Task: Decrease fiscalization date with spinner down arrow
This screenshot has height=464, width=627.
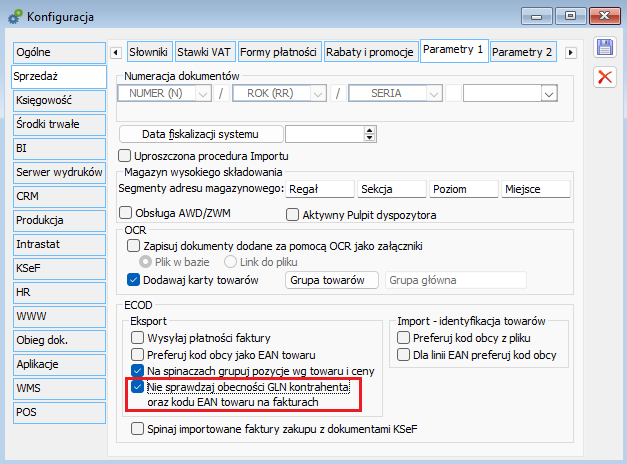Action: [370, 138]
